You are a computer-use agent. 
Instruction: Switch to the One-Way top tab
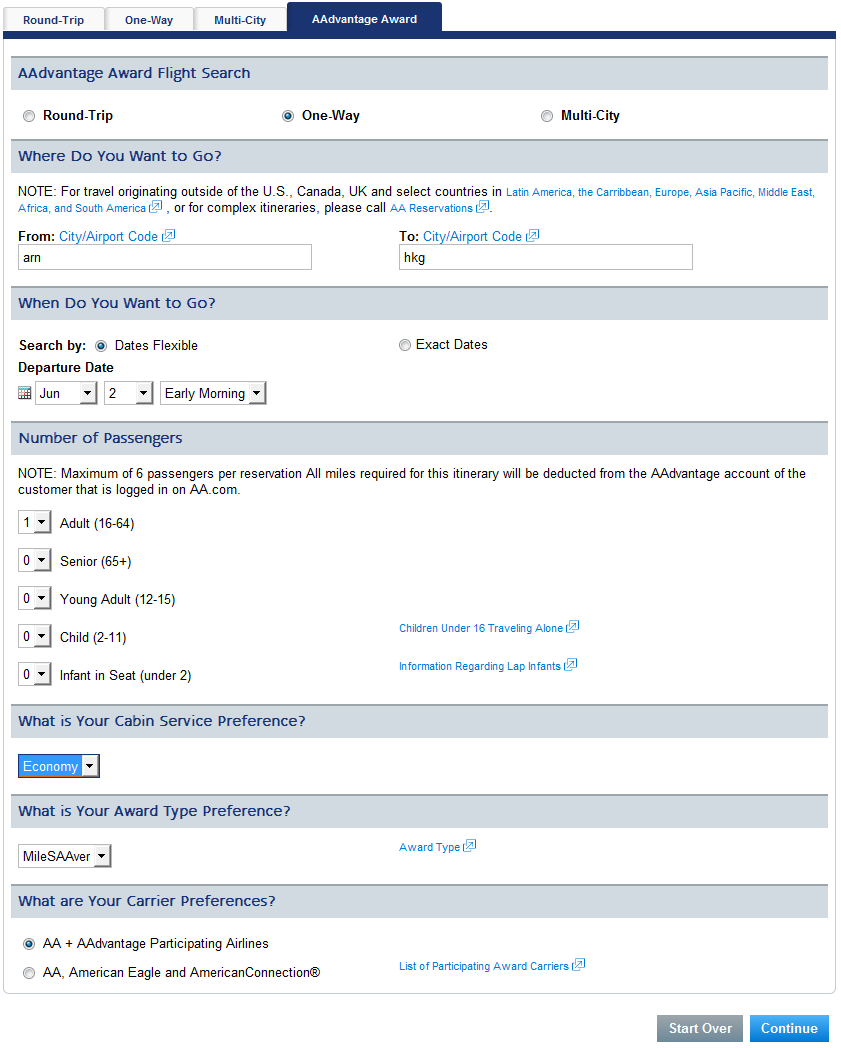tap(149, 19)
